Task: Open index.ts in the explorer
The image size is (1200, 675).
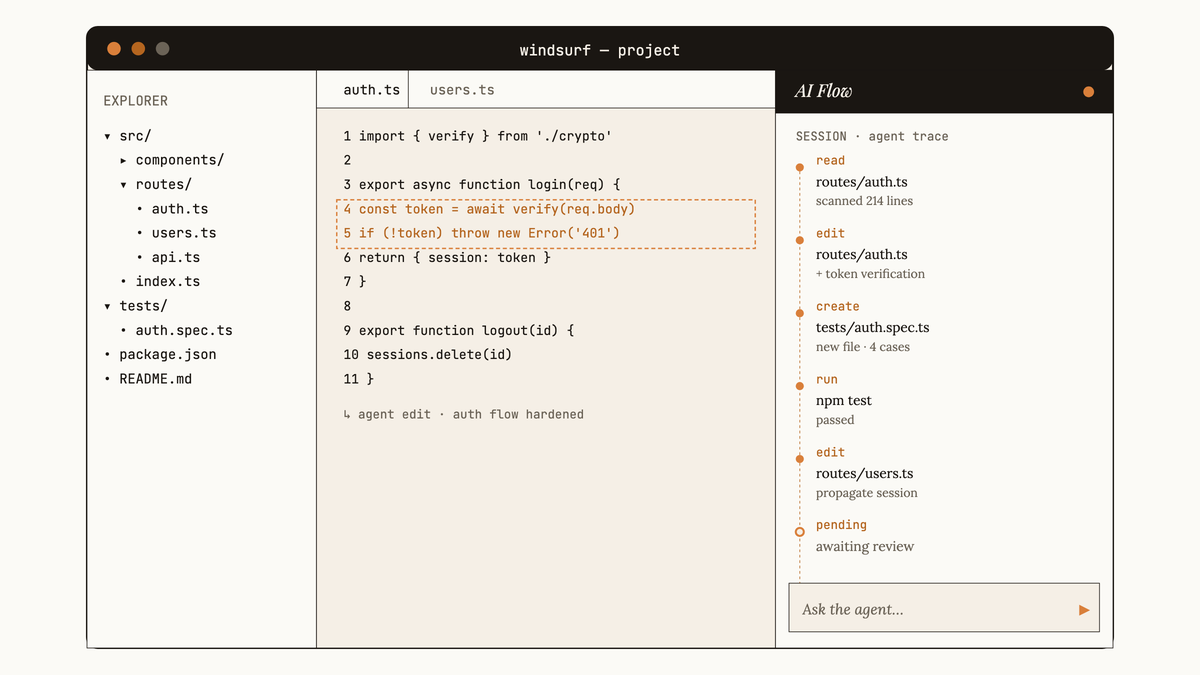Action: tap(168, 281)
